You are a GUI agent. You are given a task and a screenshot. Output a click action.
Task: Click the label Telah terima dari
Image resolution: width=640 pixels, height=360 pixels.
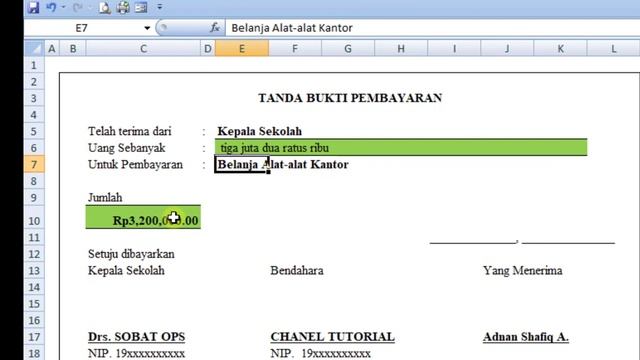129,131
